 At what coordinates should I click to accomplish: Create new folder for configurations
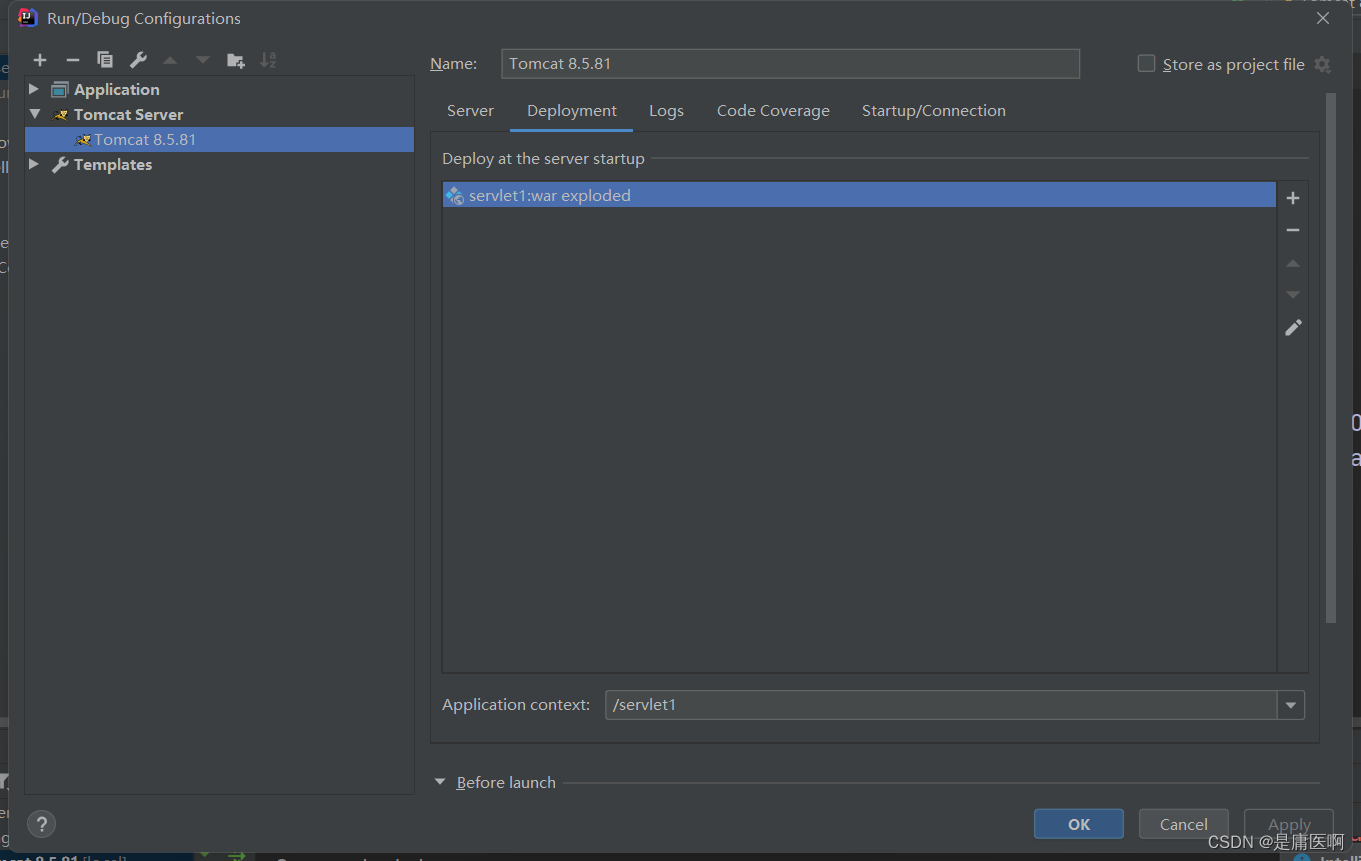pos(236,60)
